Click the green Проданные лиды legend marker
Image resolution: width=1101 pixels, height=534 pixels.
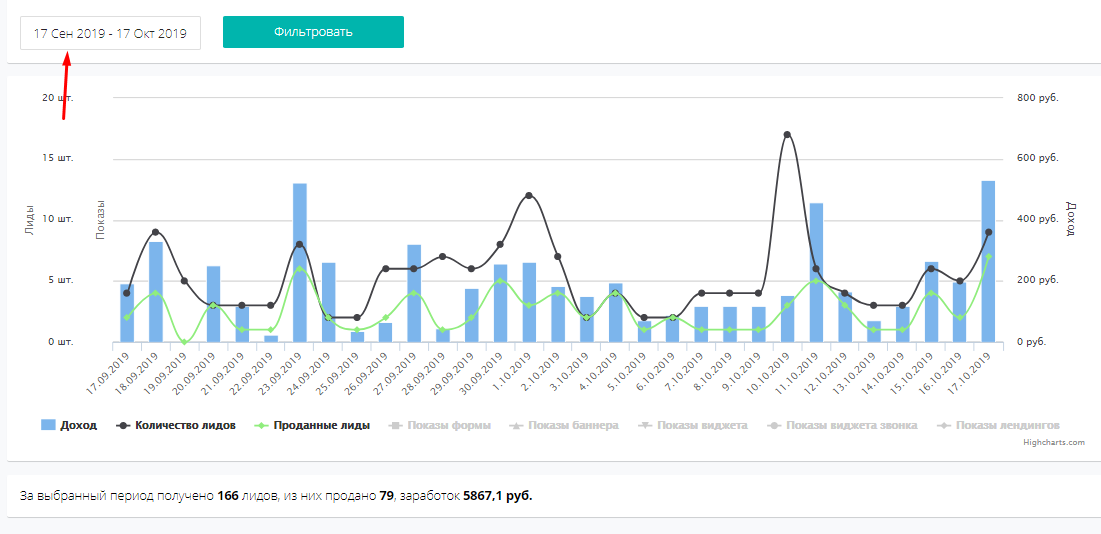pos(263,425)
